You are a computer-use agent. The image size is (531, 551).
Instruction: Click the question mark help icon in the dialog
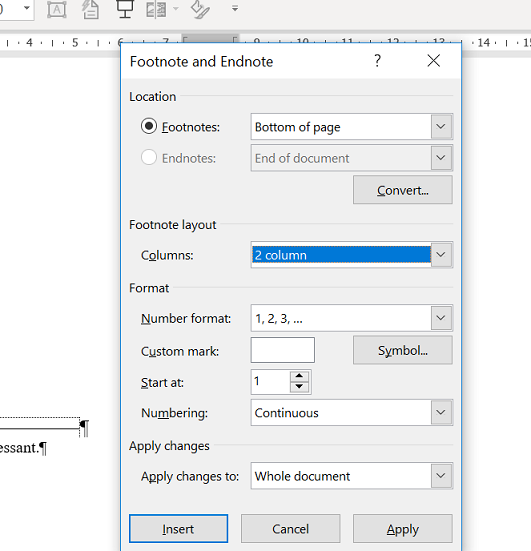(x=377, y=61)
